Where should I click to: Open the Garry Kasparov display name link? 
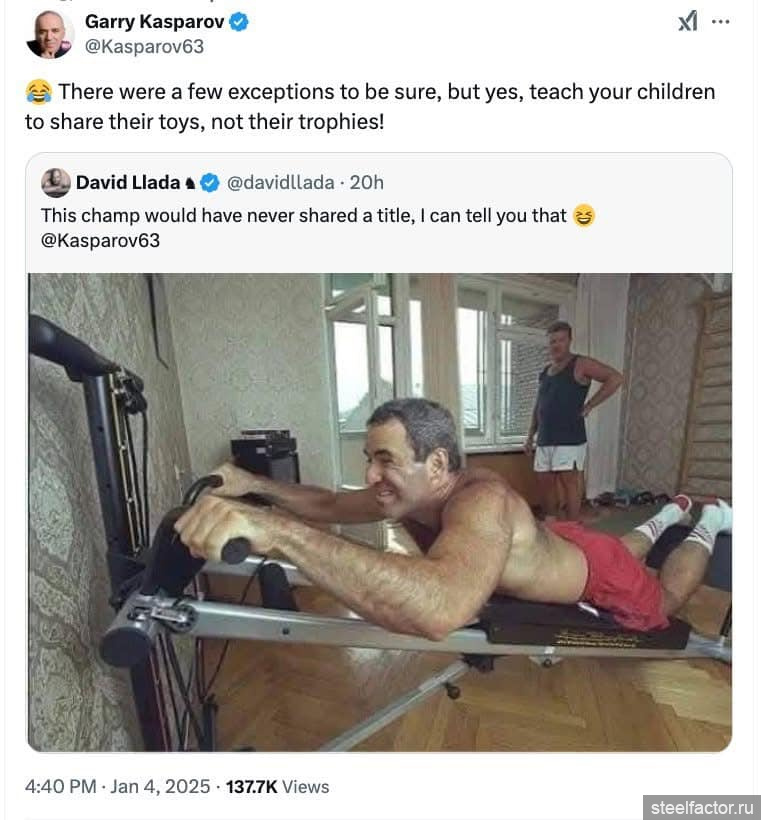(154, 21)
